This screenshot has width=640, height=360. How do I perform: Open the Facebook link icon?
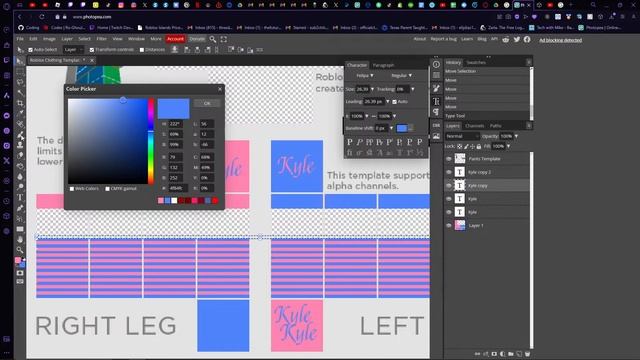point(527,39)
